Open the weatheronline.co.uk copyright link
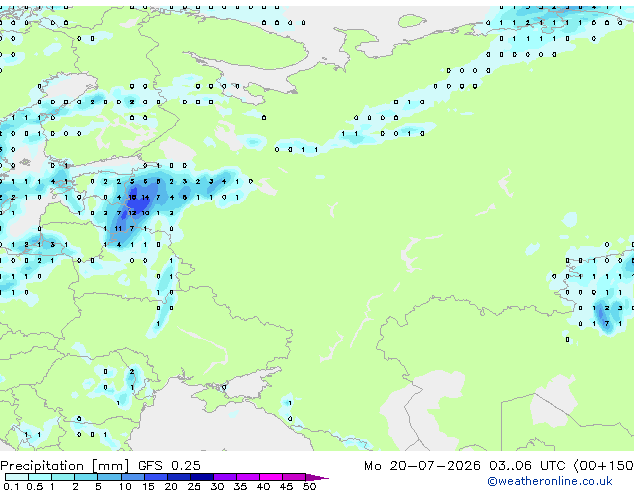 tap(550, 481)
